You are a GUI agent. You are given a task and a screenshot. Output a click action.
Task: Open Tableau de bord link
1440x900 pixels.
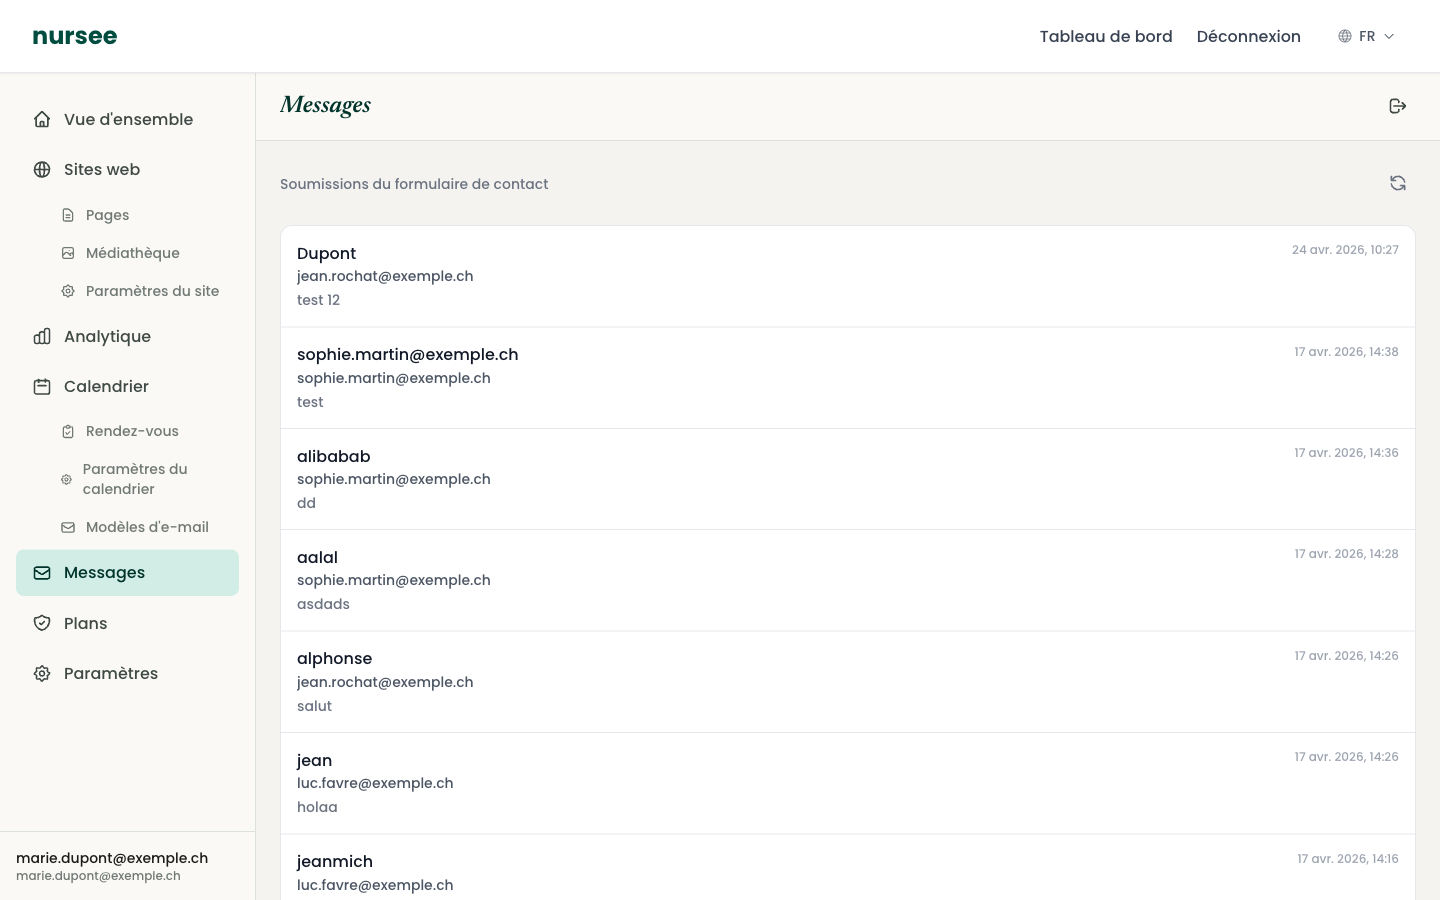point(1106,36)
